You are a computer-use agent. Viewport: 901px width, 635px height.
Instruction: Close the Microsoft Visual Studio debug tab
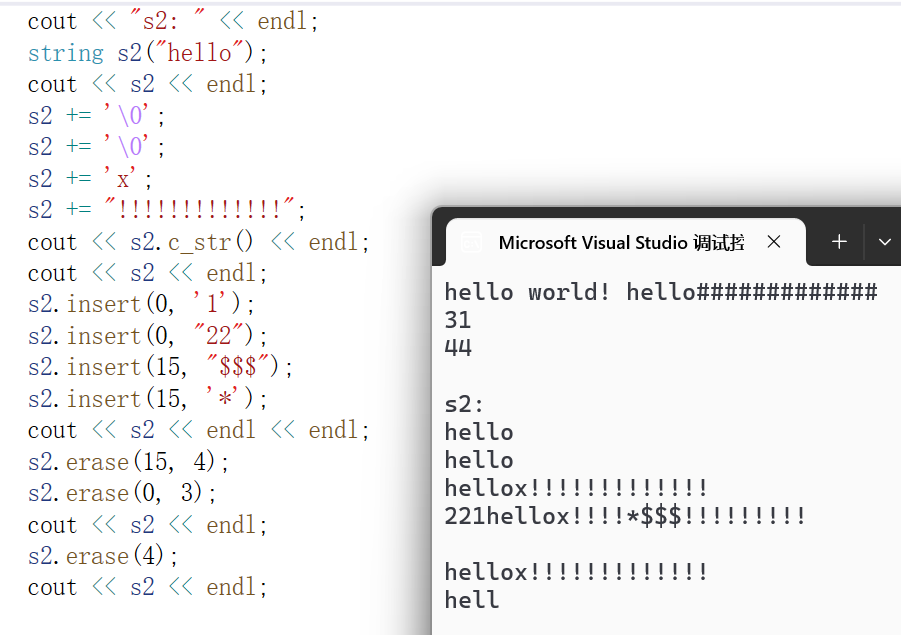[x=773, y=242]
